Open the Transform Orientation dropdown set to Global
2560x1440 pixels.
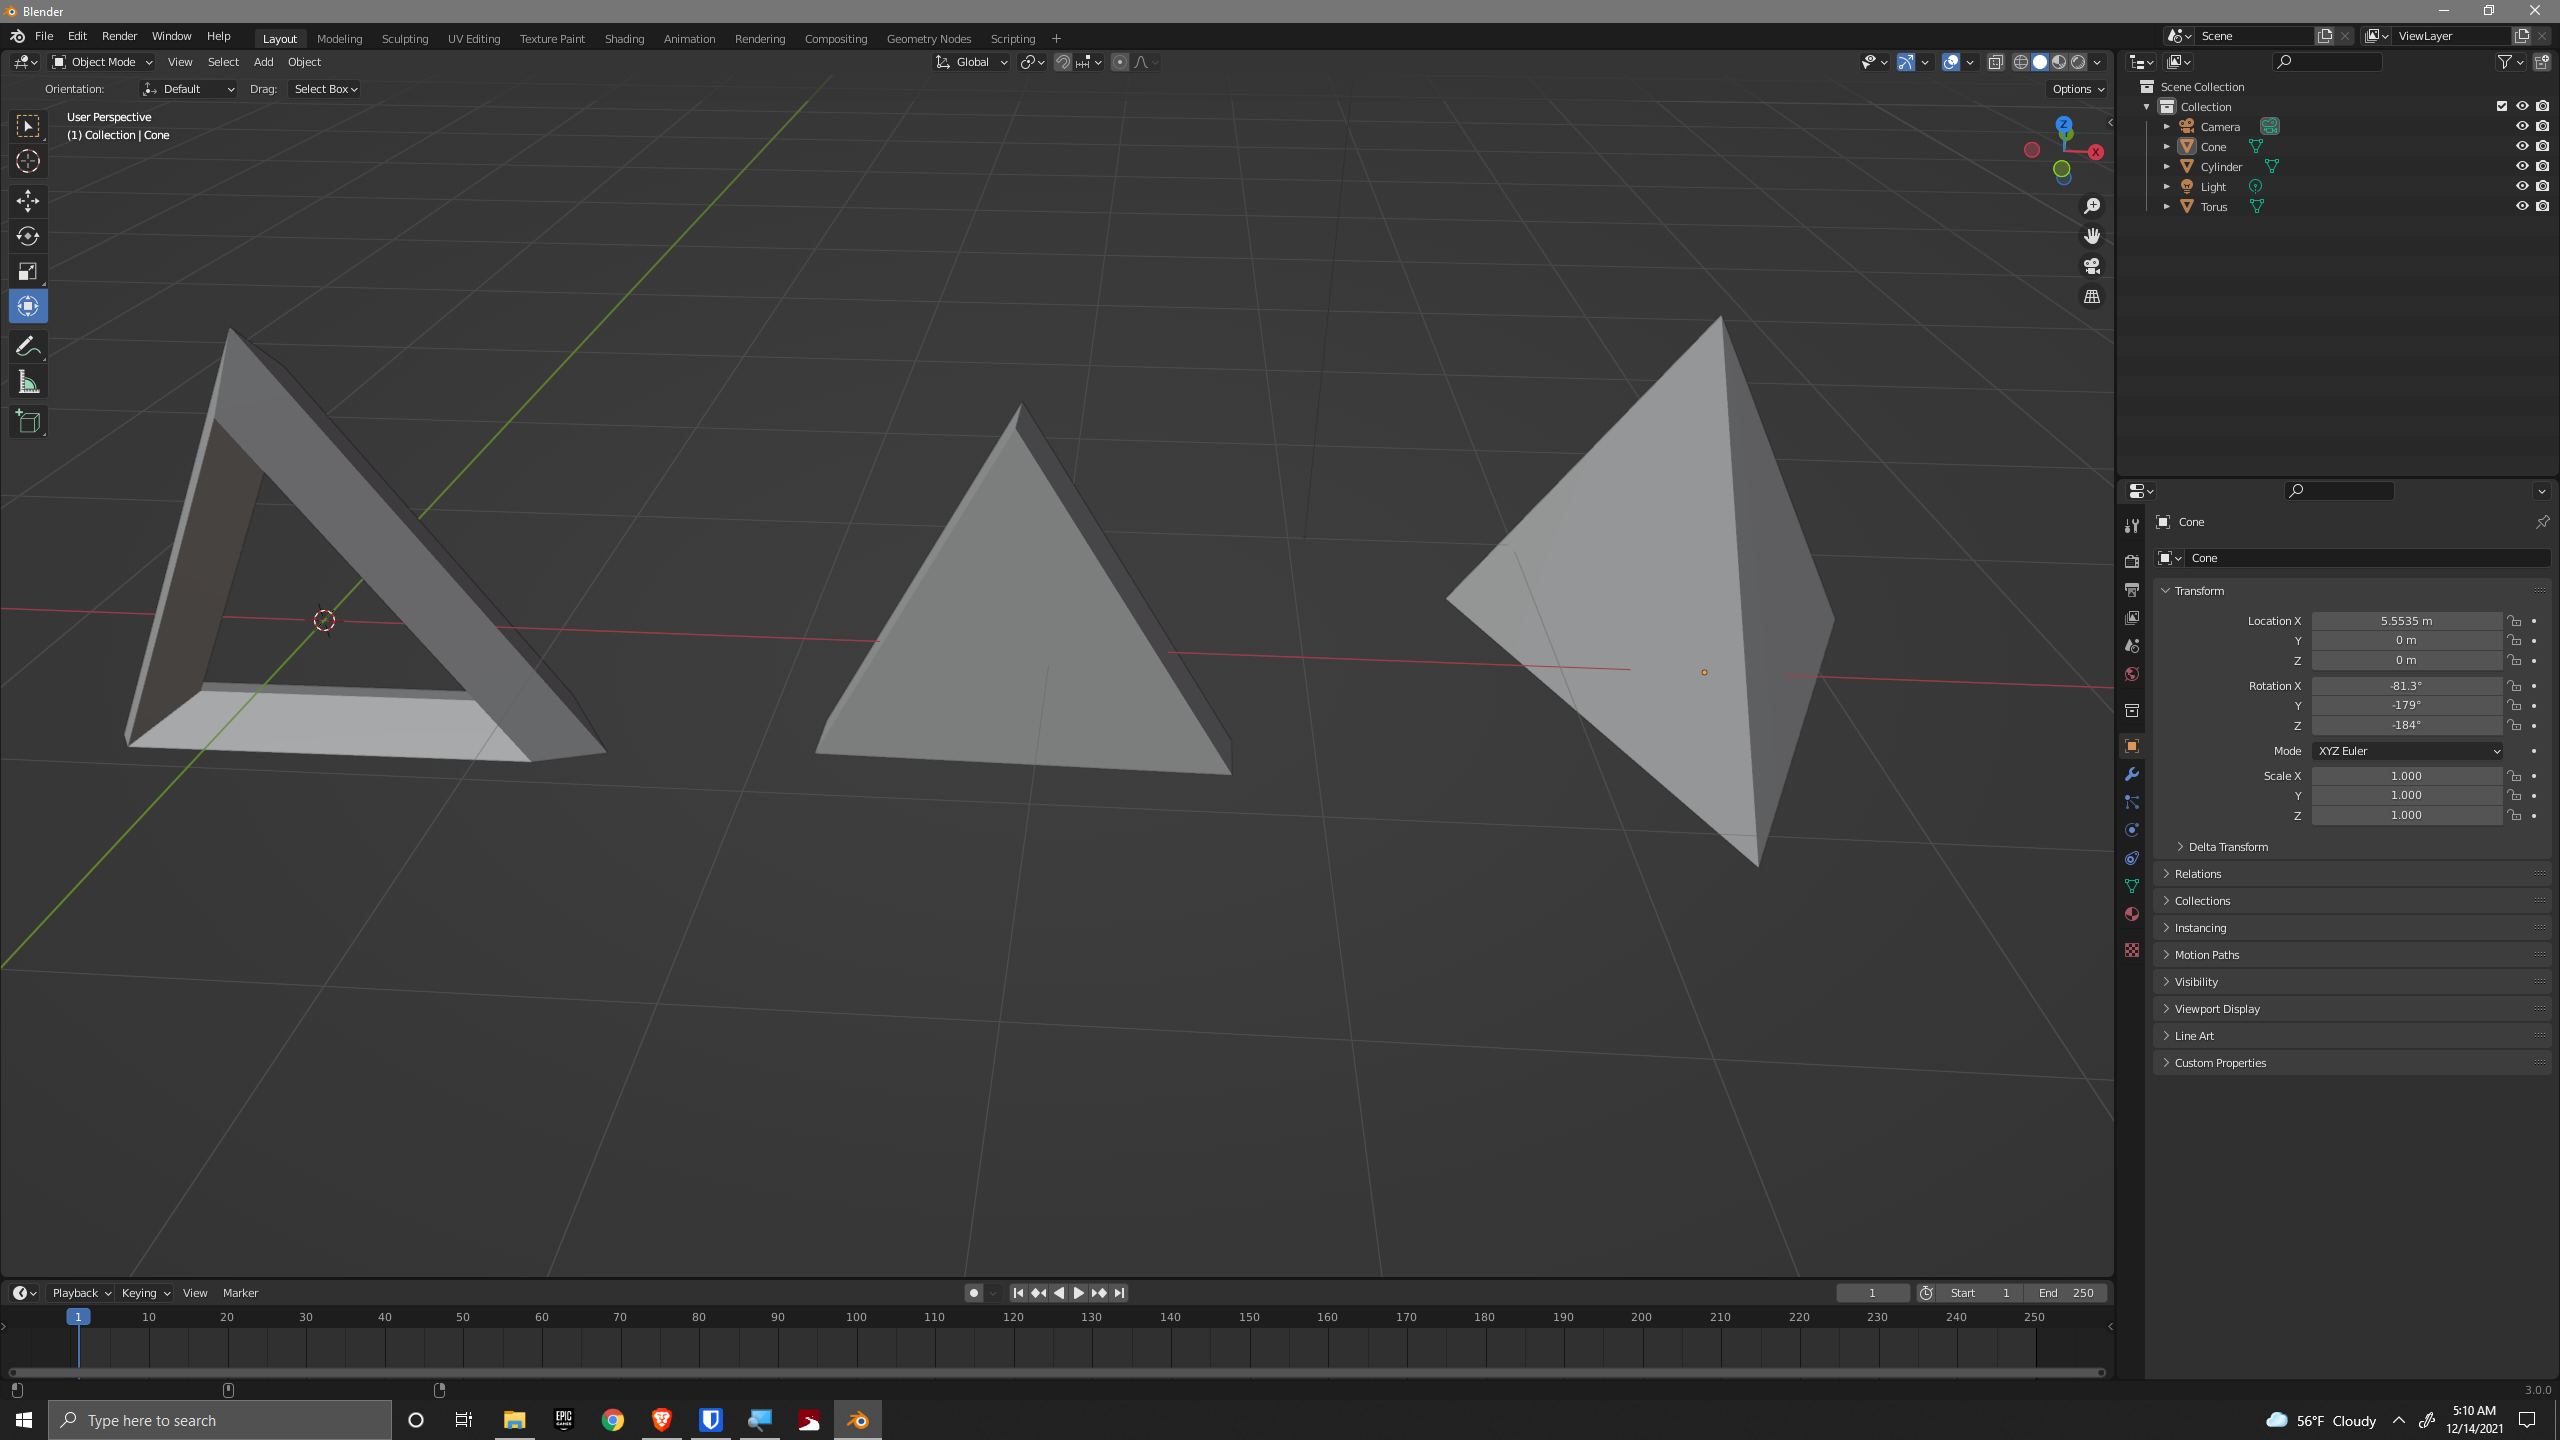pyautogui.click(x=970, y=62)
